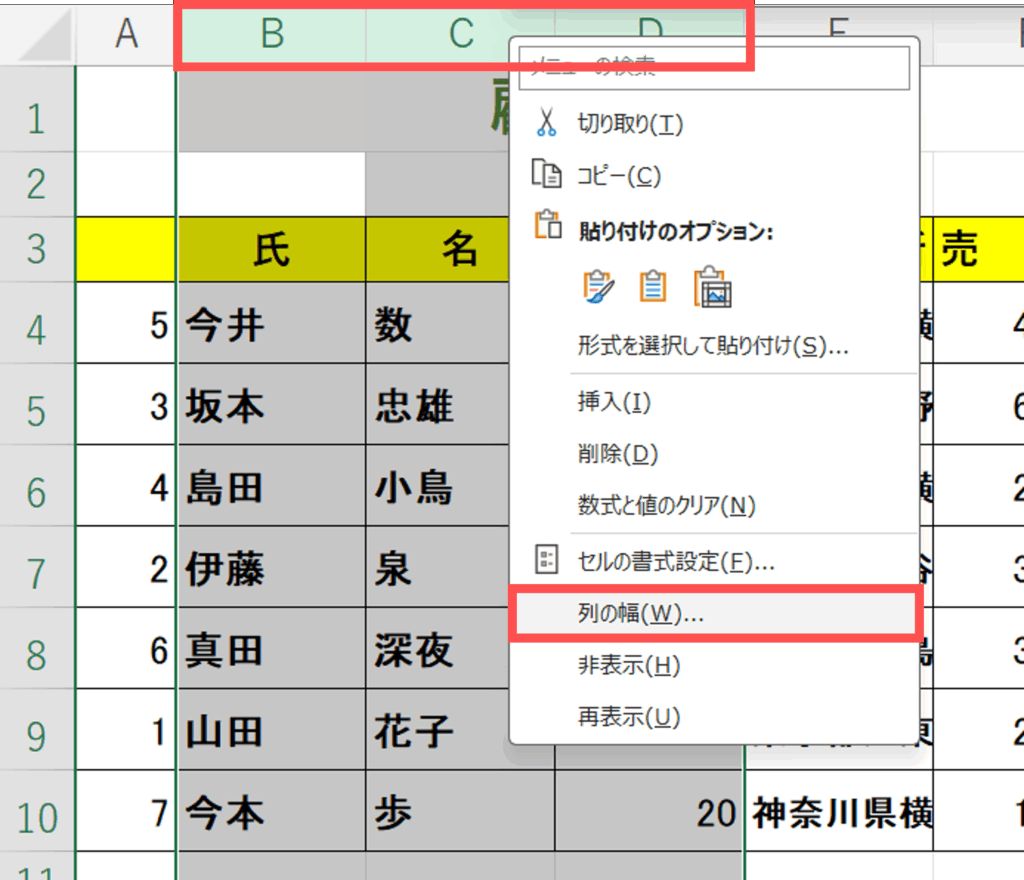1024x880 pixels.
Task: Click the scissors Cut icon
Action: tap(546, 123)
